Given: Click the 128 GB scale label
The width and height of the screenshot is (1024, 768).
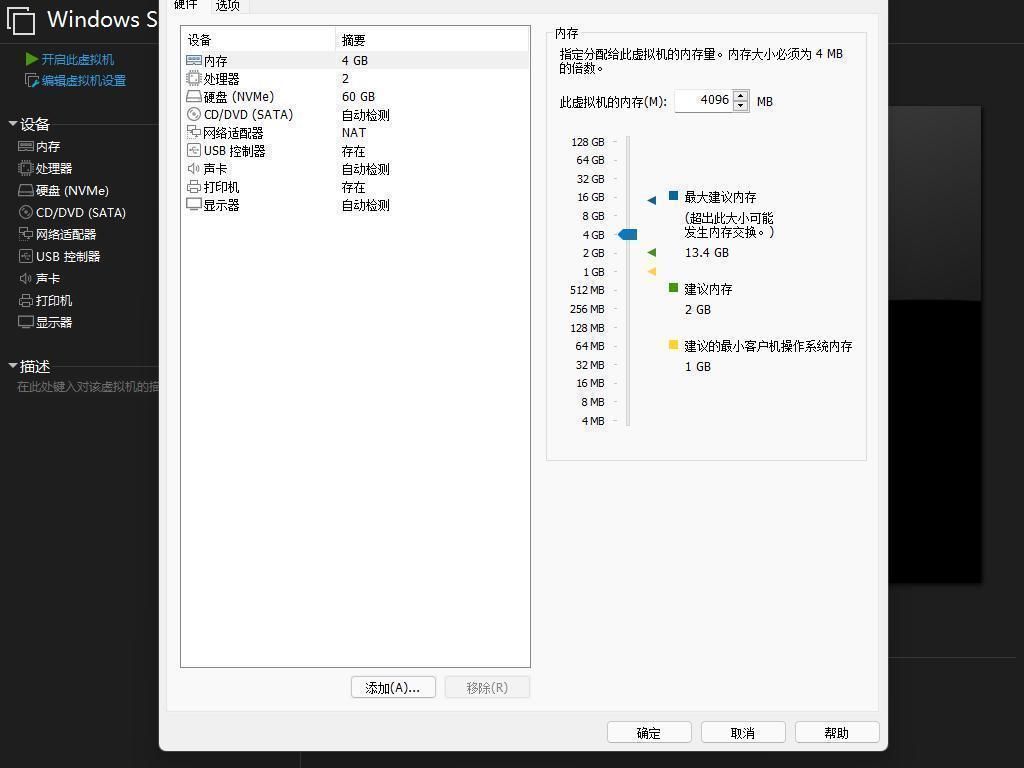Looking at the screenshot, I should click(x=588, y=142).
